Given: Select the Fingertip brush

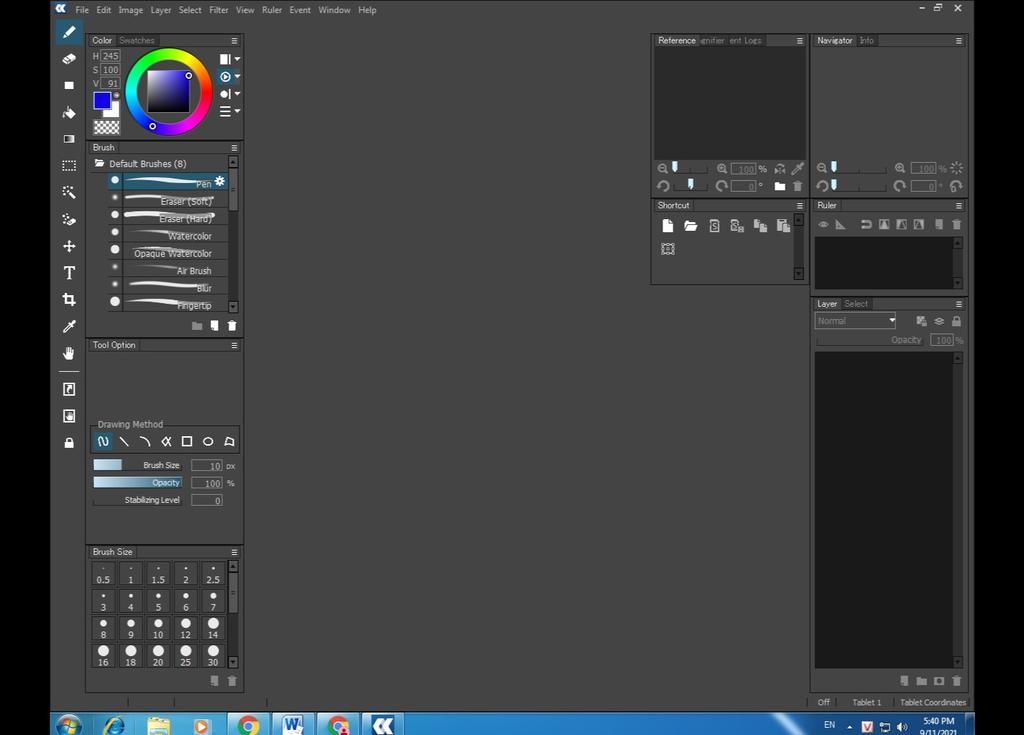Looking at the screenshot, I should tap(168, 305).
